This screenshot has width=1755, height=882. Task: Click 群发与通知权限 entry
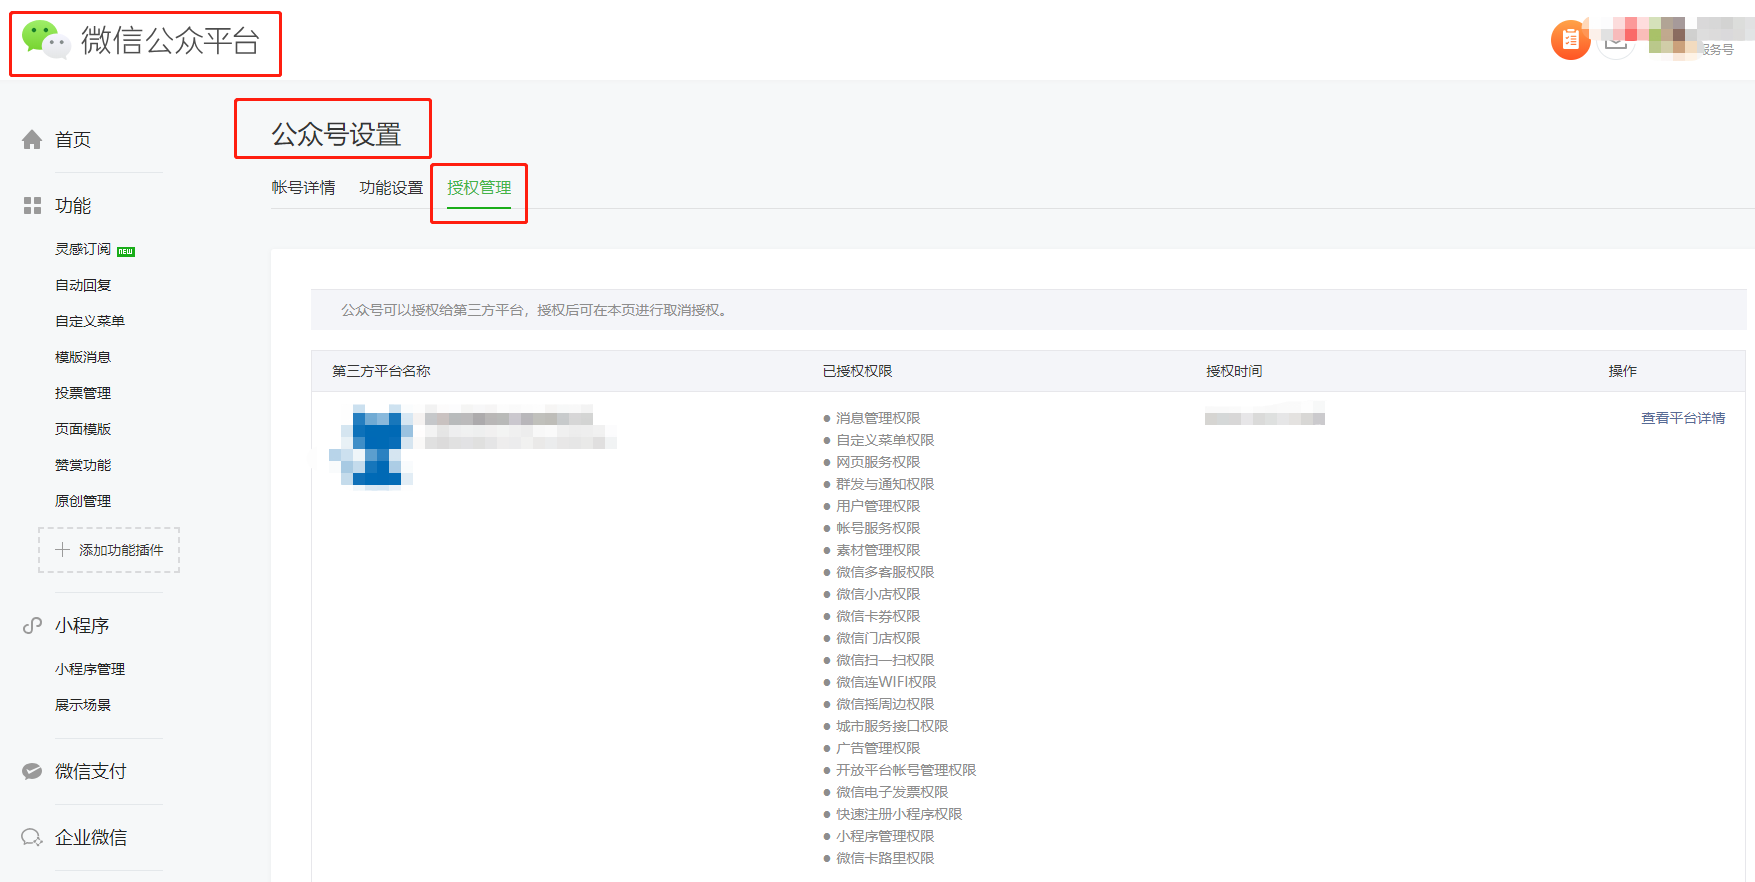click(885, 484)
